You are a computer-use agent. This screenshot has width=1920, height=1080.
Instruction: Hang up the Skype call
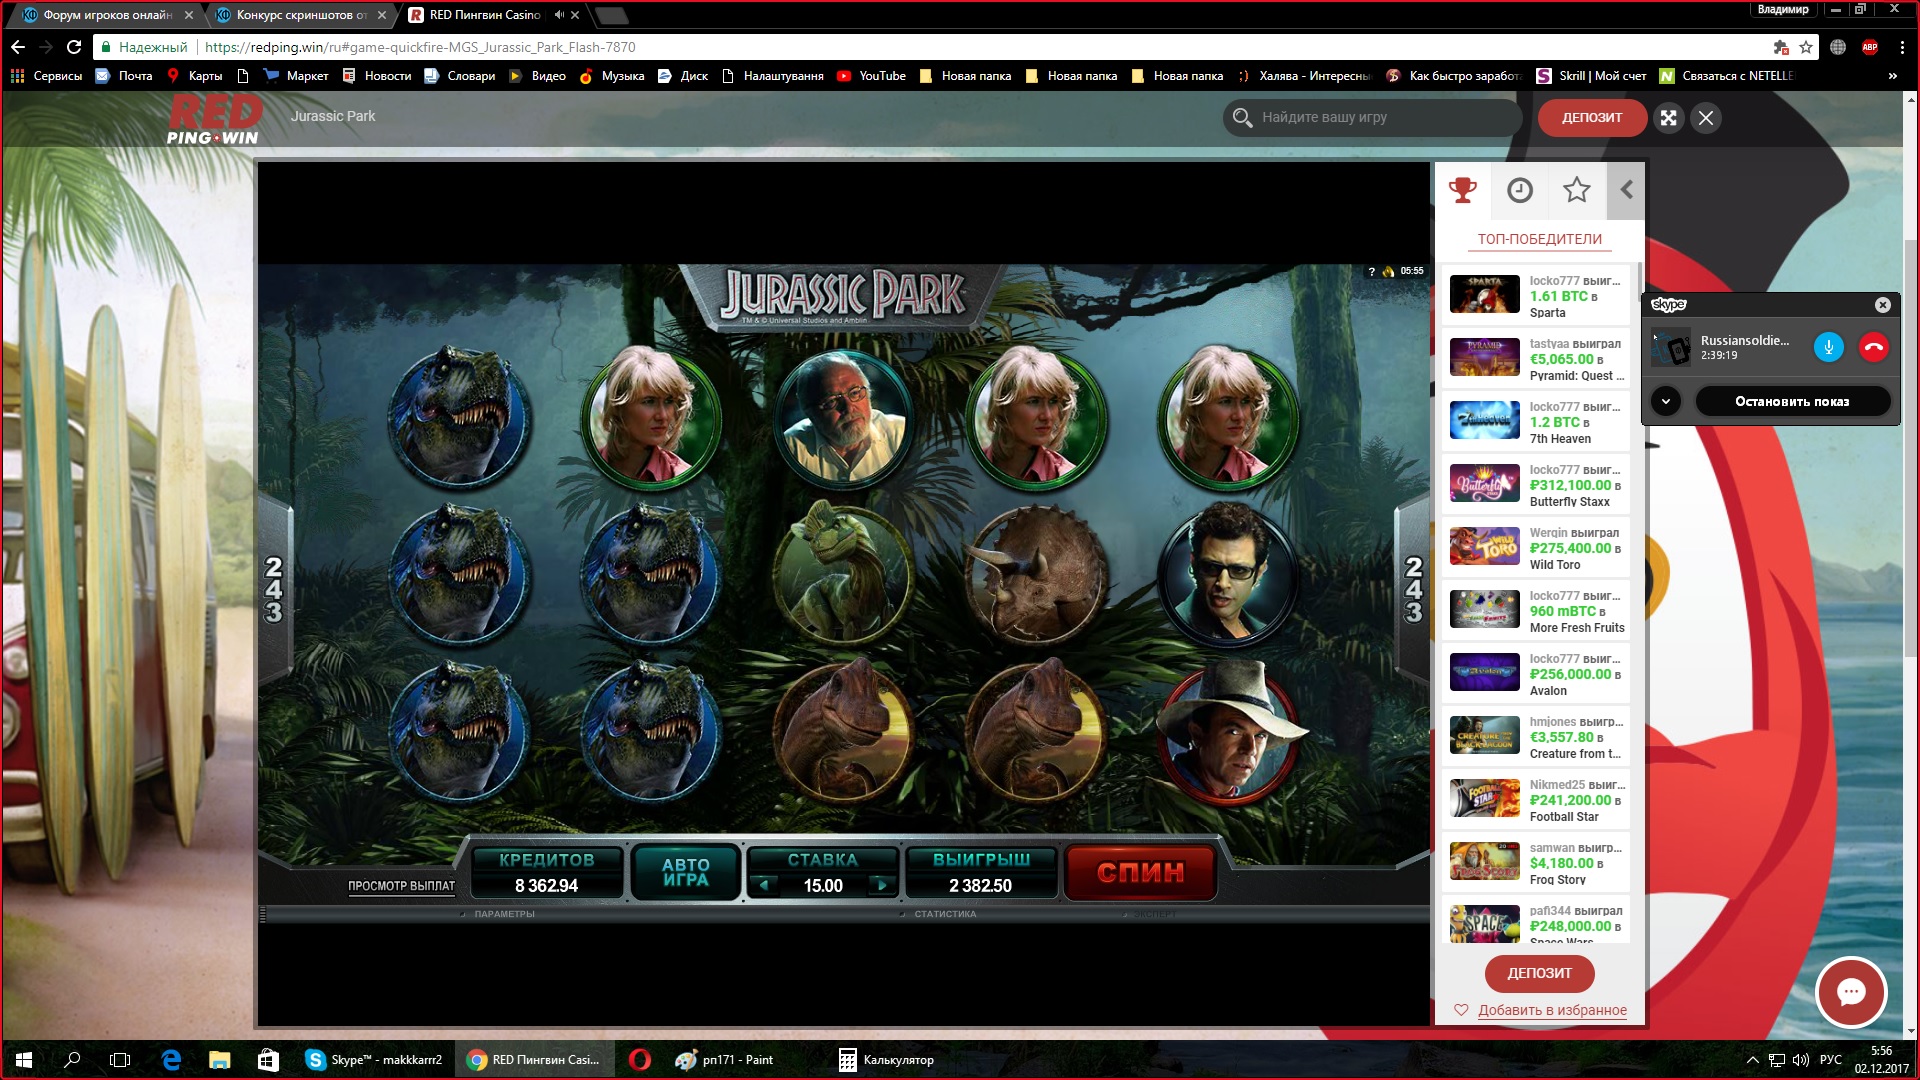pyautogui.click(x=1873, y=347)
